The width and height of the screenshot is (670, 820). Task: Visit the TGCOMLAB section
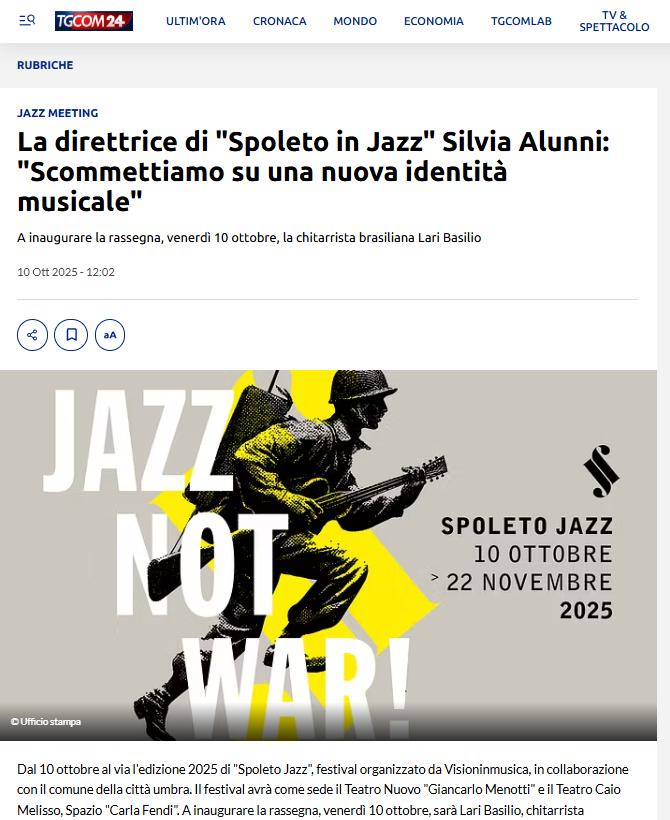click(521, 21)
